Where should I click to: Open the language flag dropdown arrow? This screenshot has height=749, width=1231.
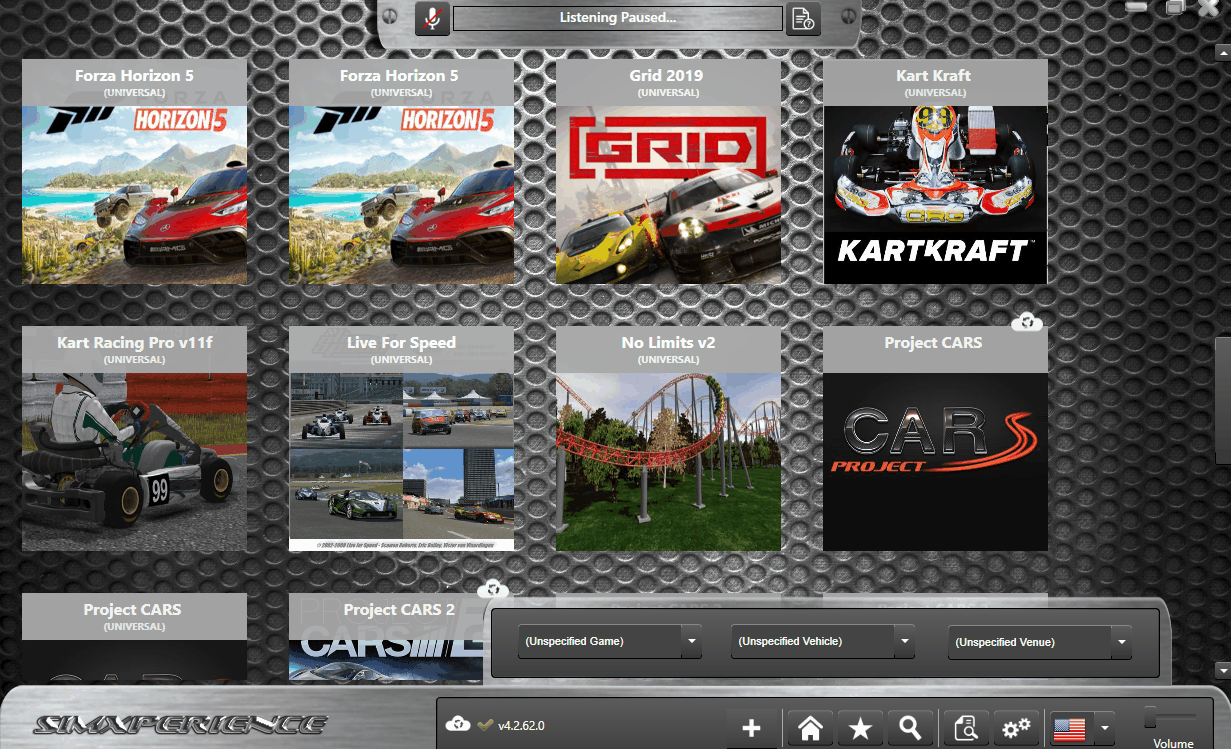1104,729
